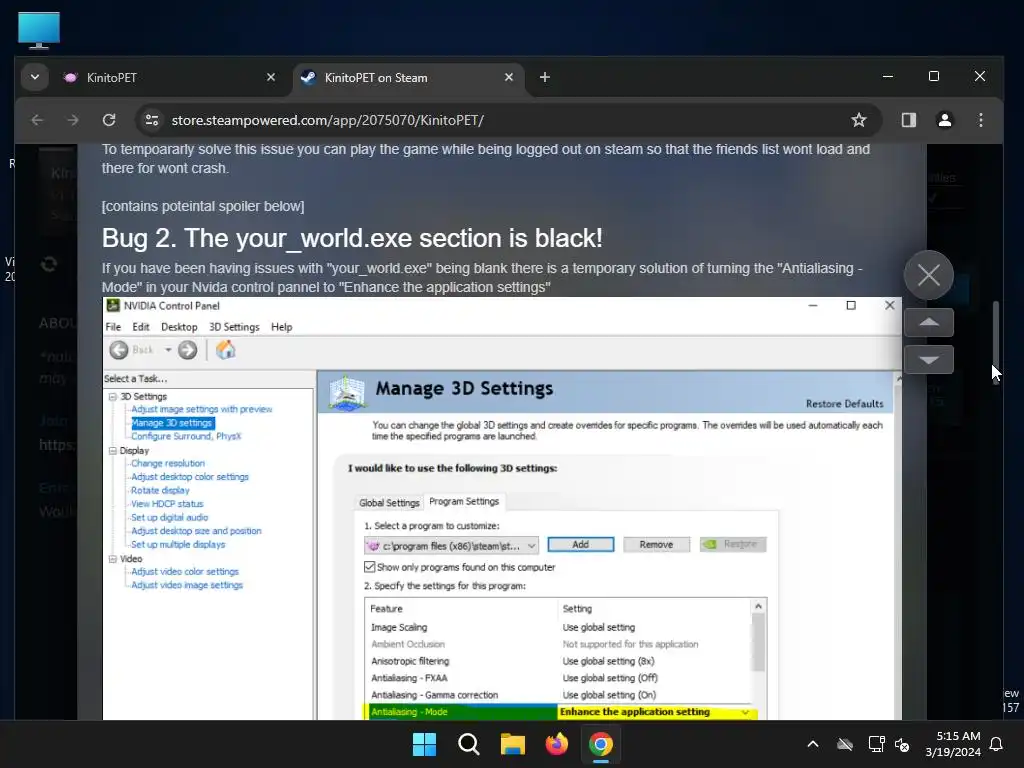Open Rotate display task
Screen dimensions: 1024x768
(160, 490)
